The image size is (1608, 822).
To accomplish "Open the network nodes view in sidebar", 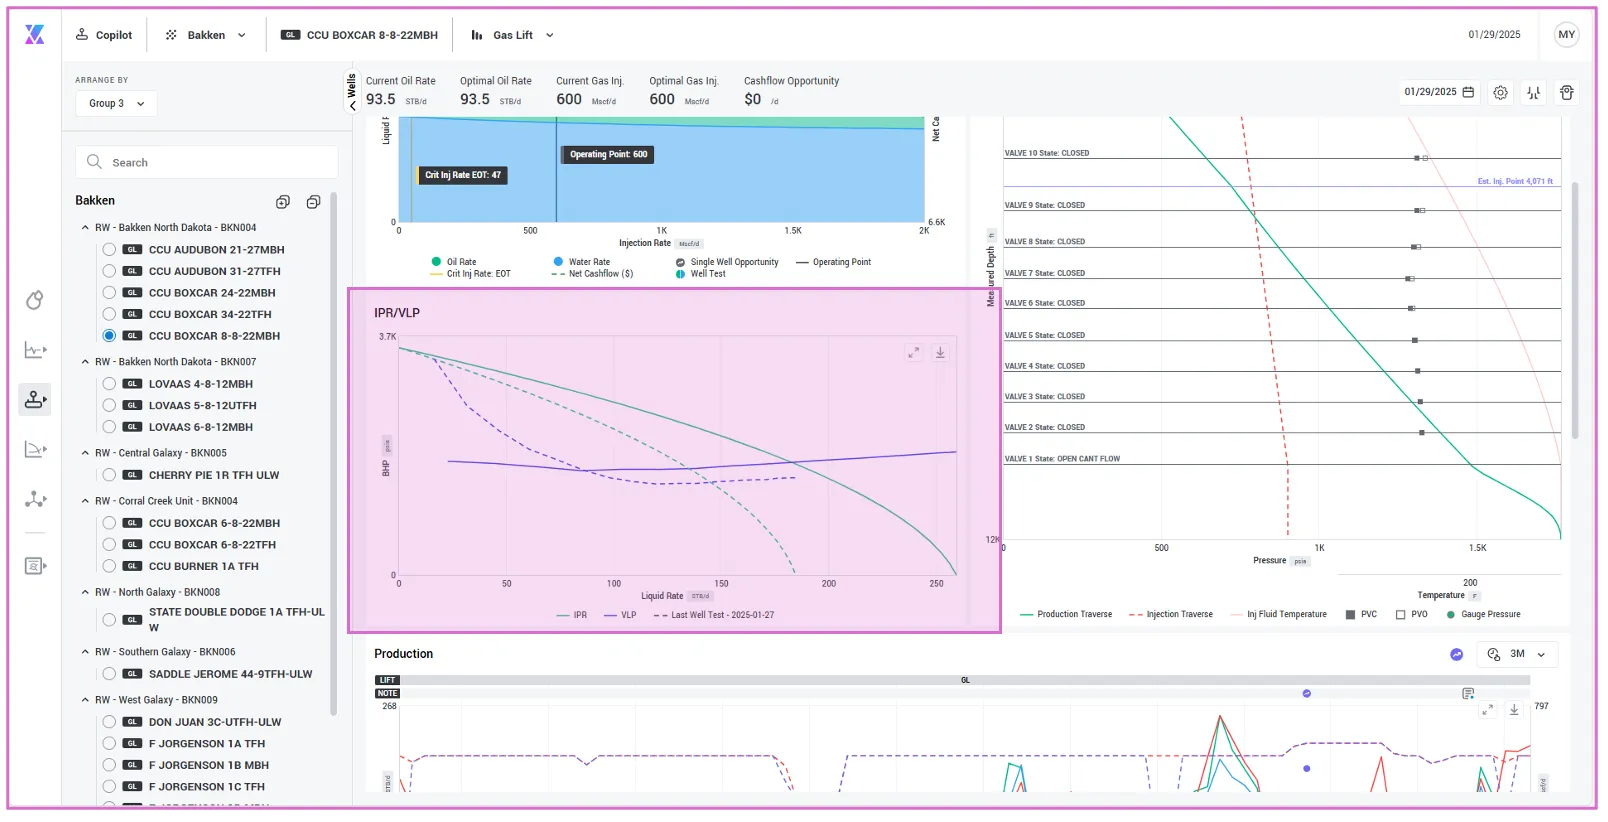I will [x=35, y=499].
